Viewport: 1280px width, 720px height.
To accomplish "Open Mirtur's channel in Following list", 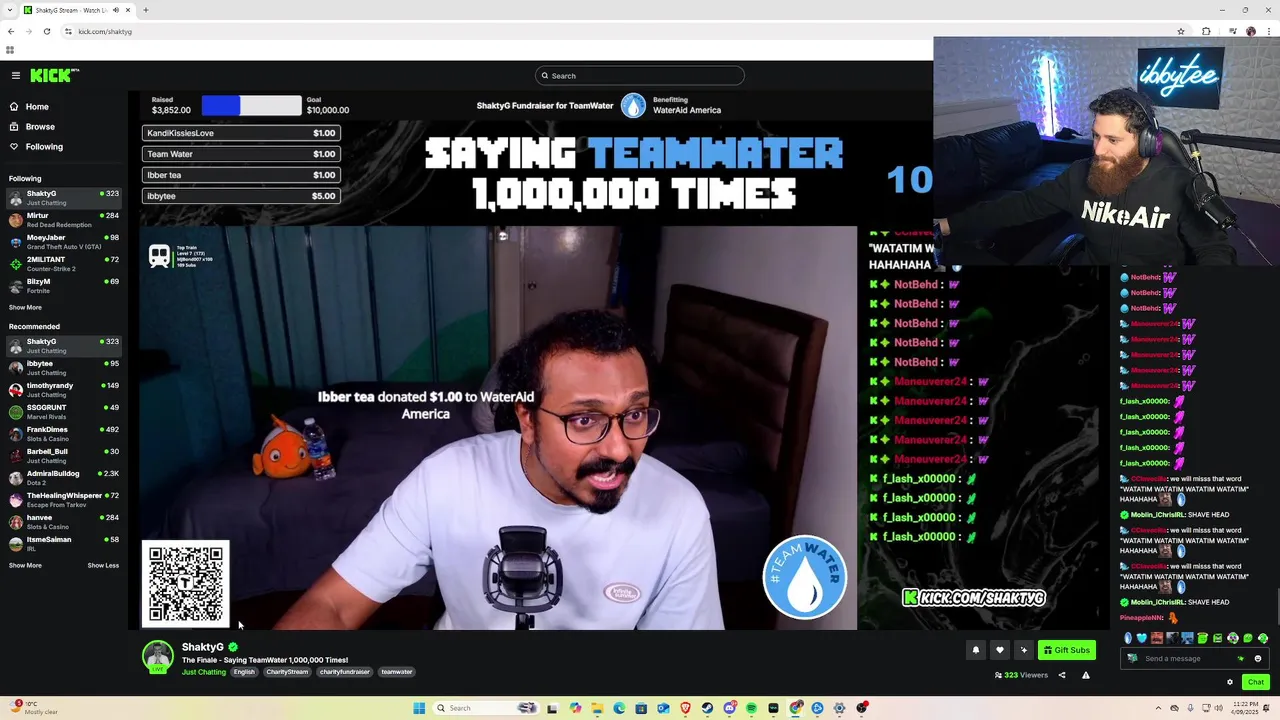I will [64, 220].
